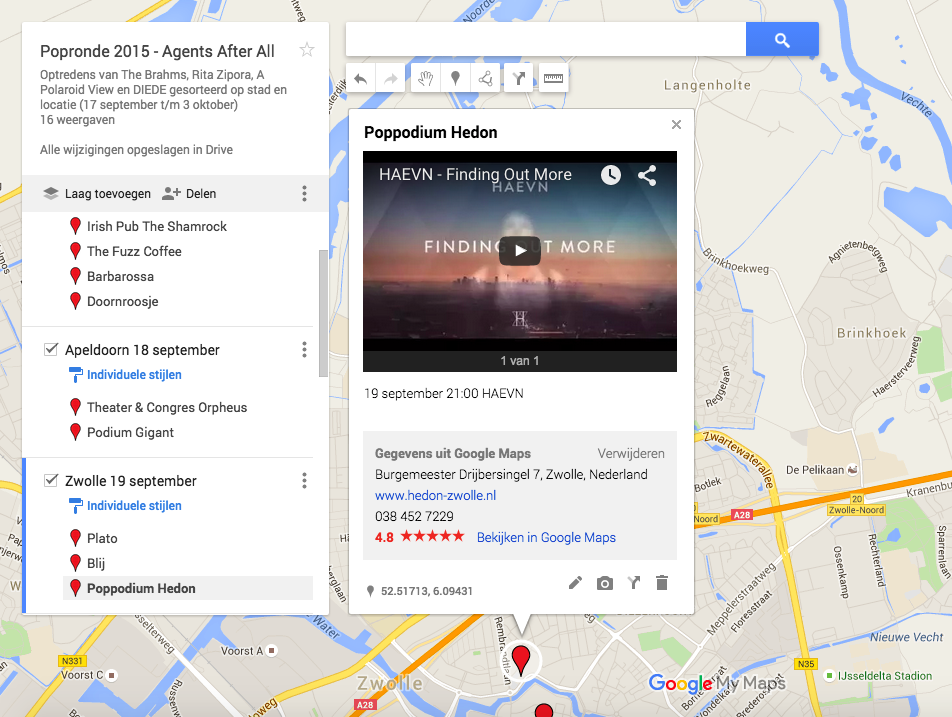The image size is (952, 717).
Task: Open www.hedon-zwolle.nl link
Action: 435,495
